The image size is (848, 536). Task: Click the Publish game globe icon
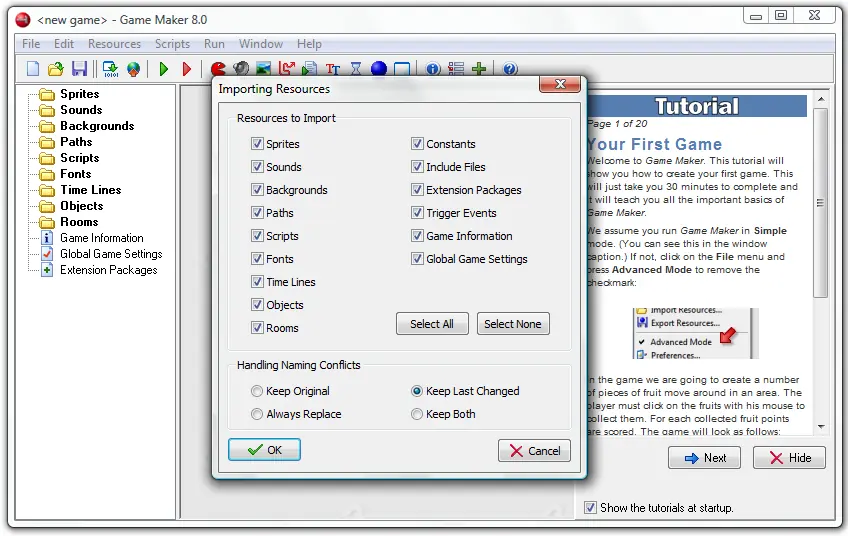pyautogui.click(x=134, y=69)
